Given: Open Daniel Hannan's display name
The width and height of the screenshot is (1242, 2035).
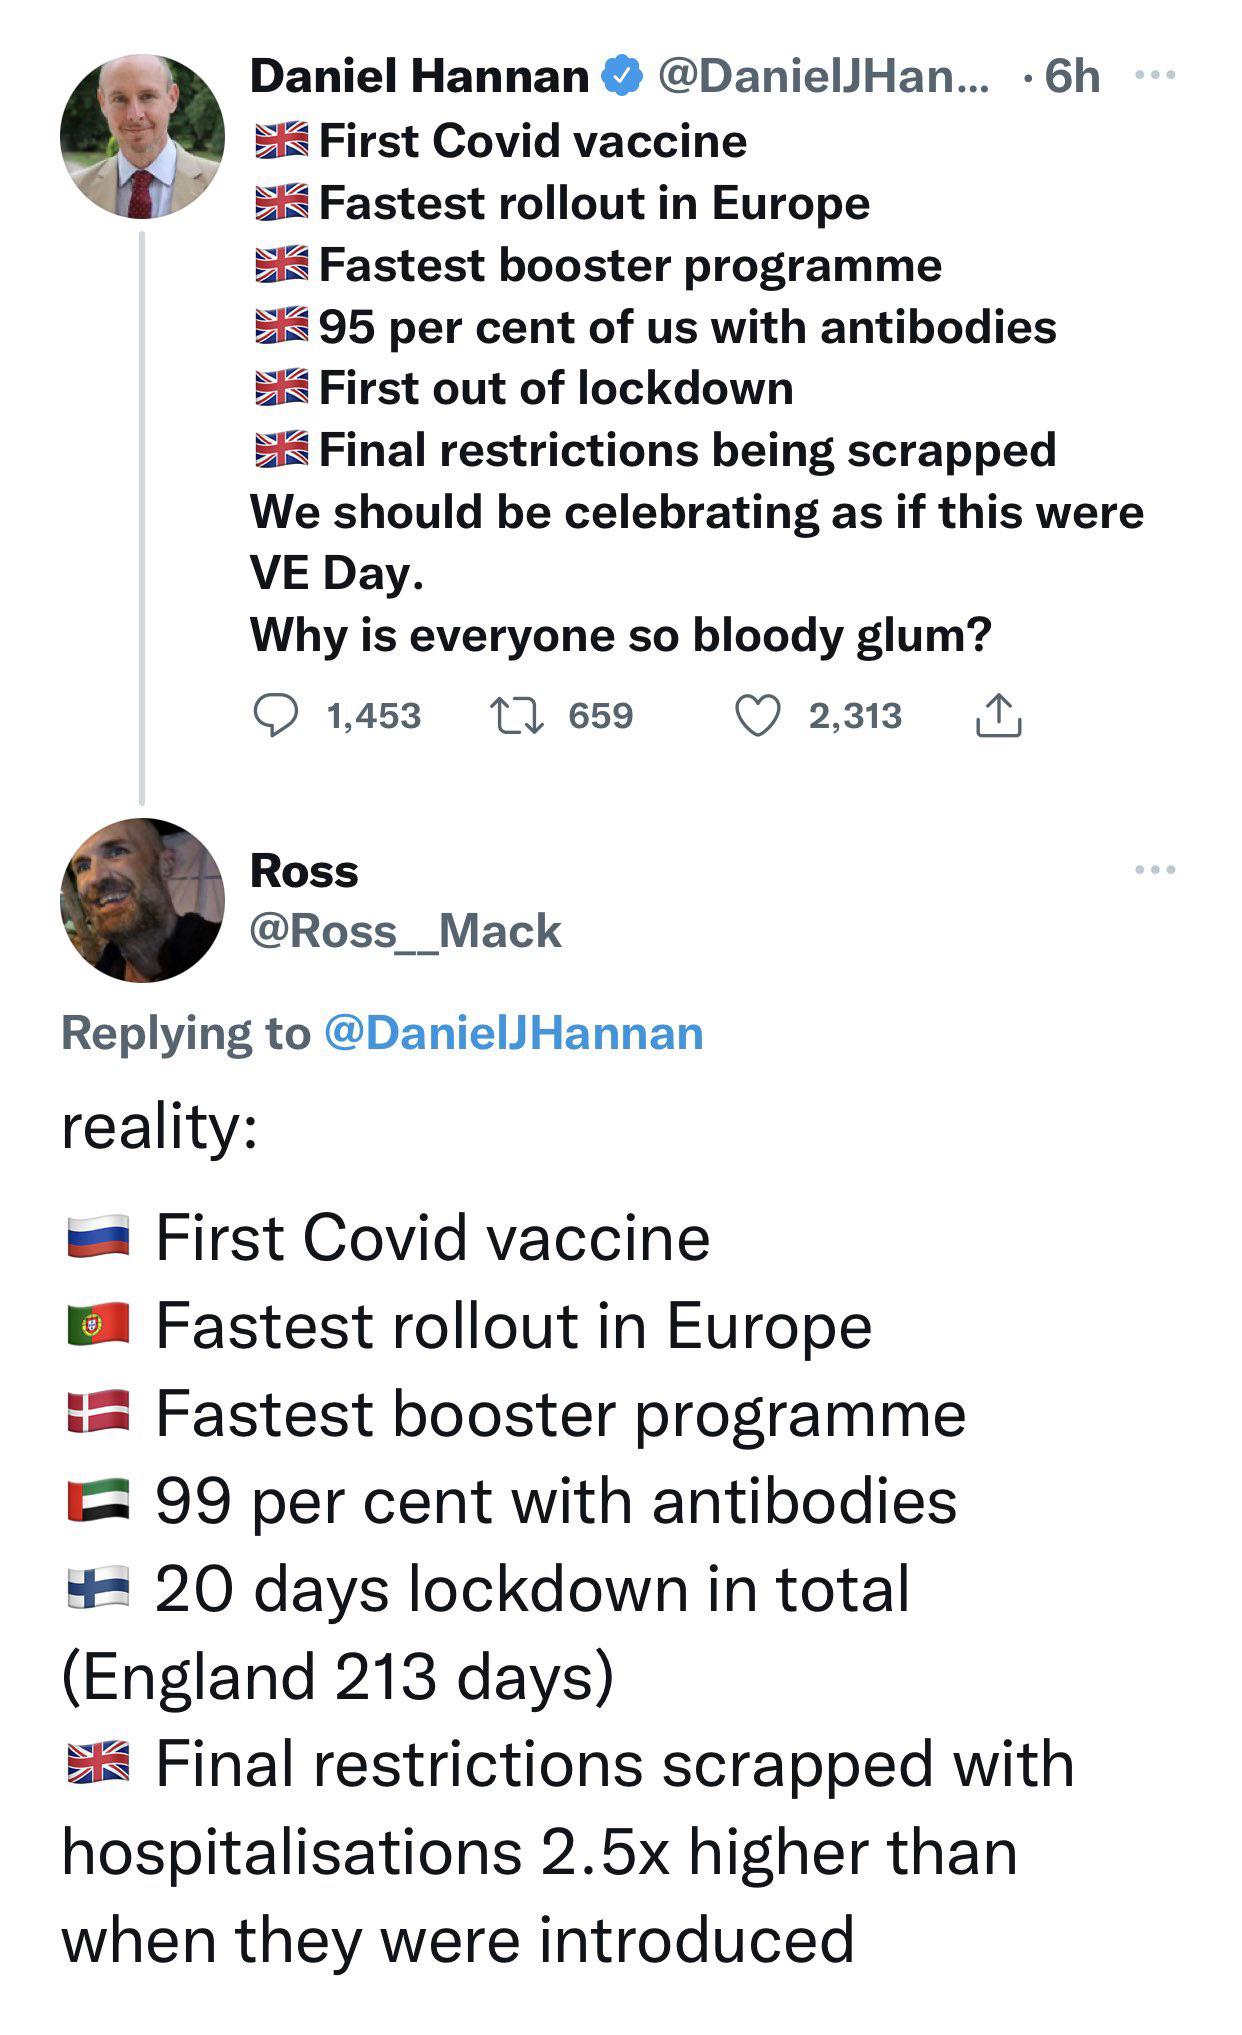Looking at the screenshot, I should pos(419,77).
